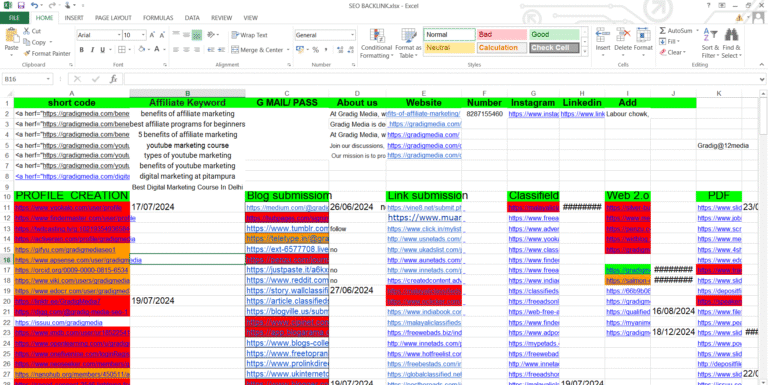Click the Increase Decimal icon
768x385 pixels.
point(340,49)
